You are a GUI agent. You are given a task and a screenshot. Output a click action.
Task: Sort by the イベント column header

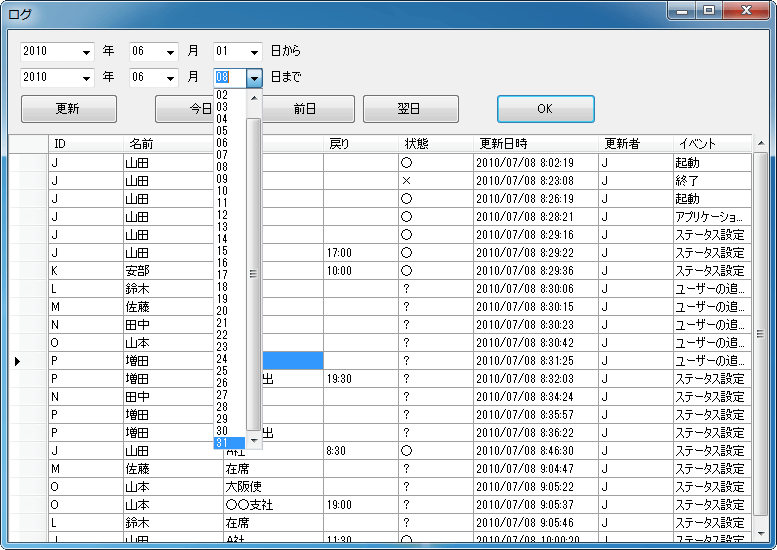click(712, 144)
